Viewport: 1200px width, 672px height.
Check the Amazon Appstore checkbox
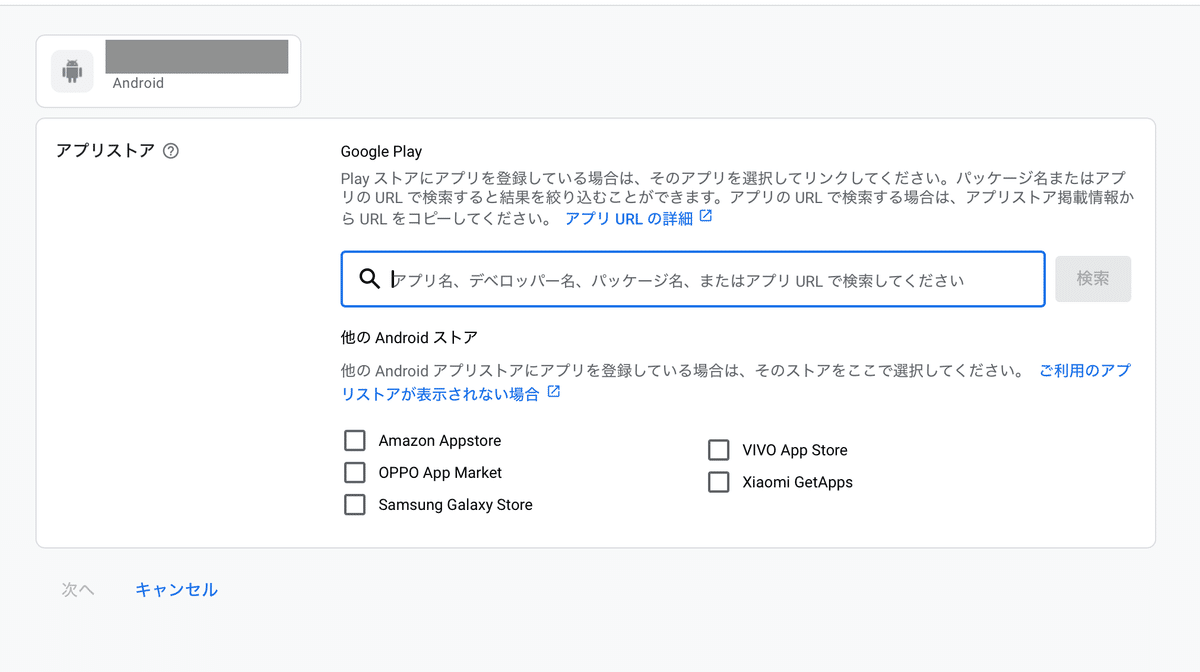pos(354,441)
